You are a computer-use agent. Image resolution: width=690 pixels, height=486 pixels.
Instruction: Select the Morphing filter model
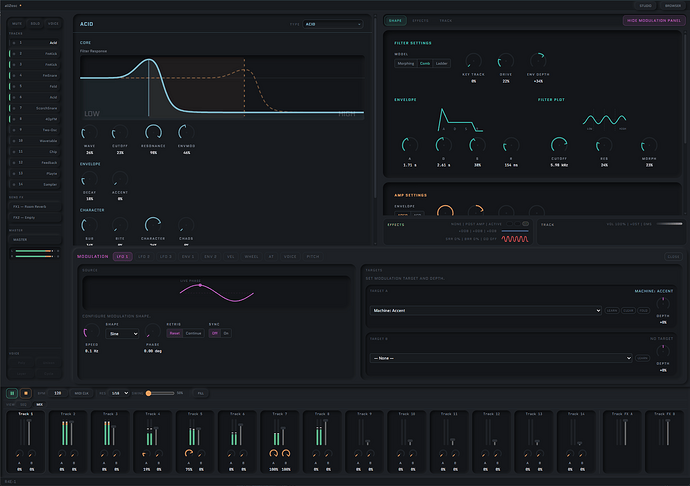[x=406, y=63]
